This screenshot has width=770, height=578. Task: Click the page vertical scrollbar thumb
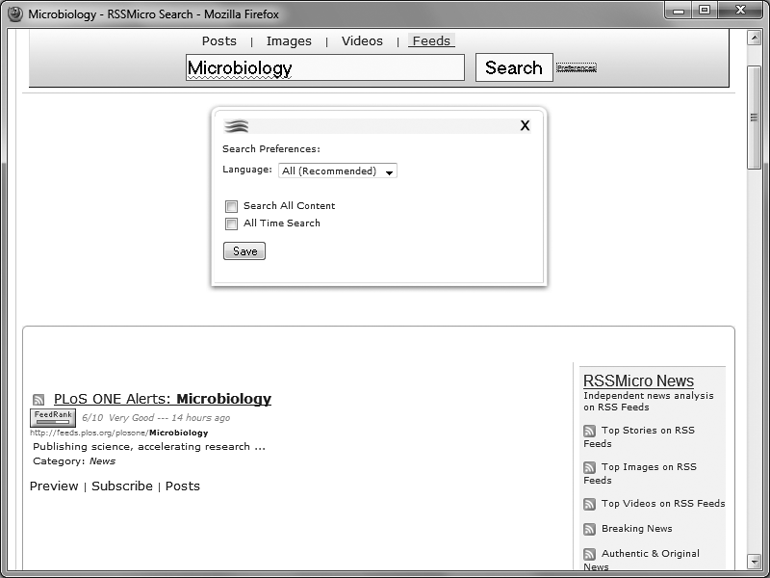[x=754, y=120]
